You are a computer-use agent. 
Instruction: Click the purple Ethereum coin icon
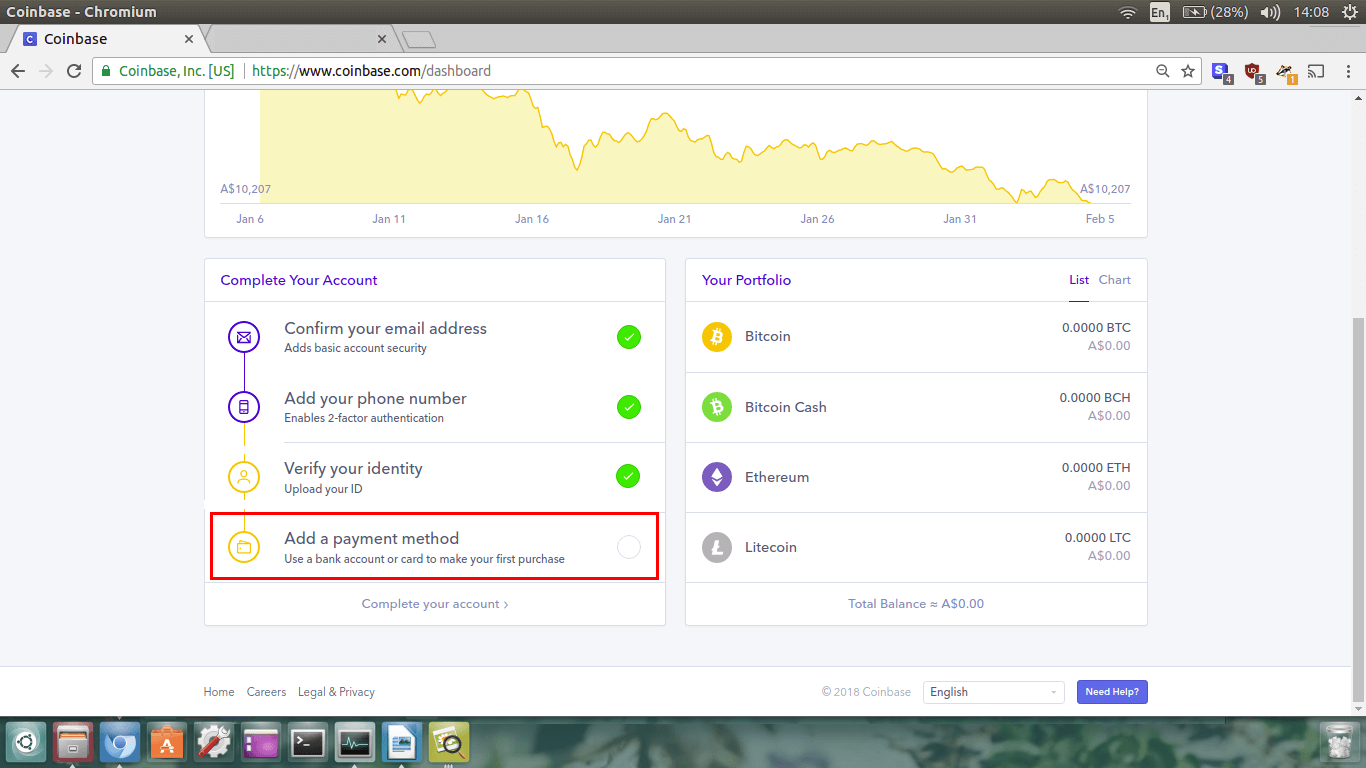click(717, 477)
